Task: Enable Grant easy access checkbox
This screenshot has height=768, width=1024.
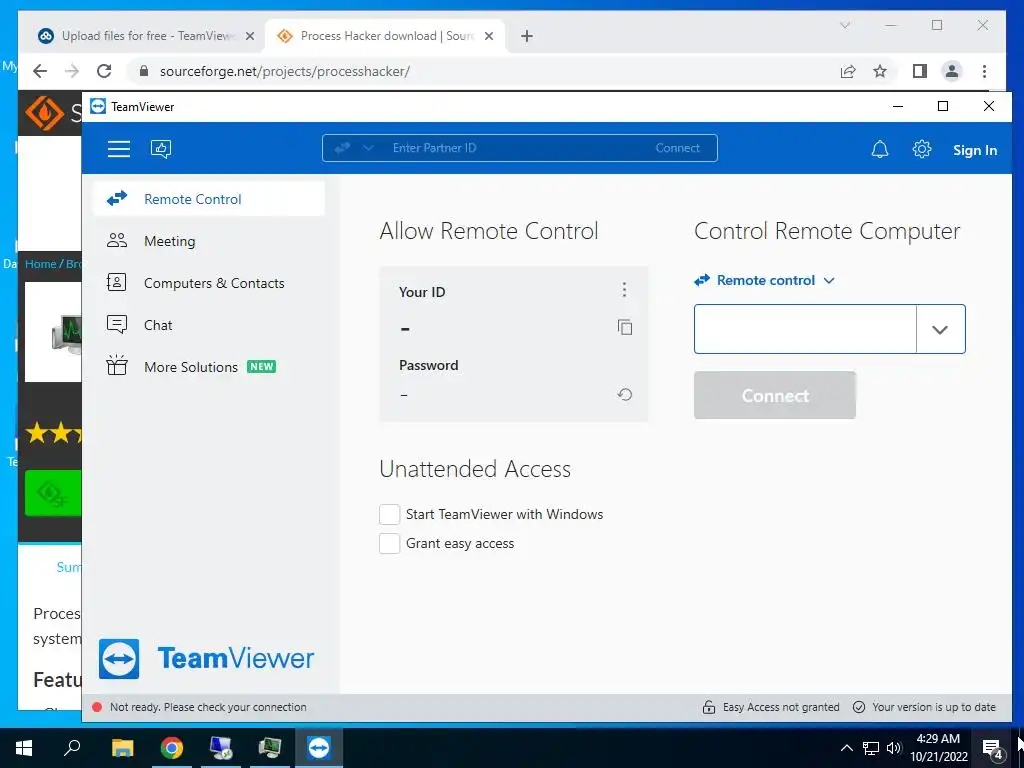Action: pyautogui.click(x=389, y=543)
